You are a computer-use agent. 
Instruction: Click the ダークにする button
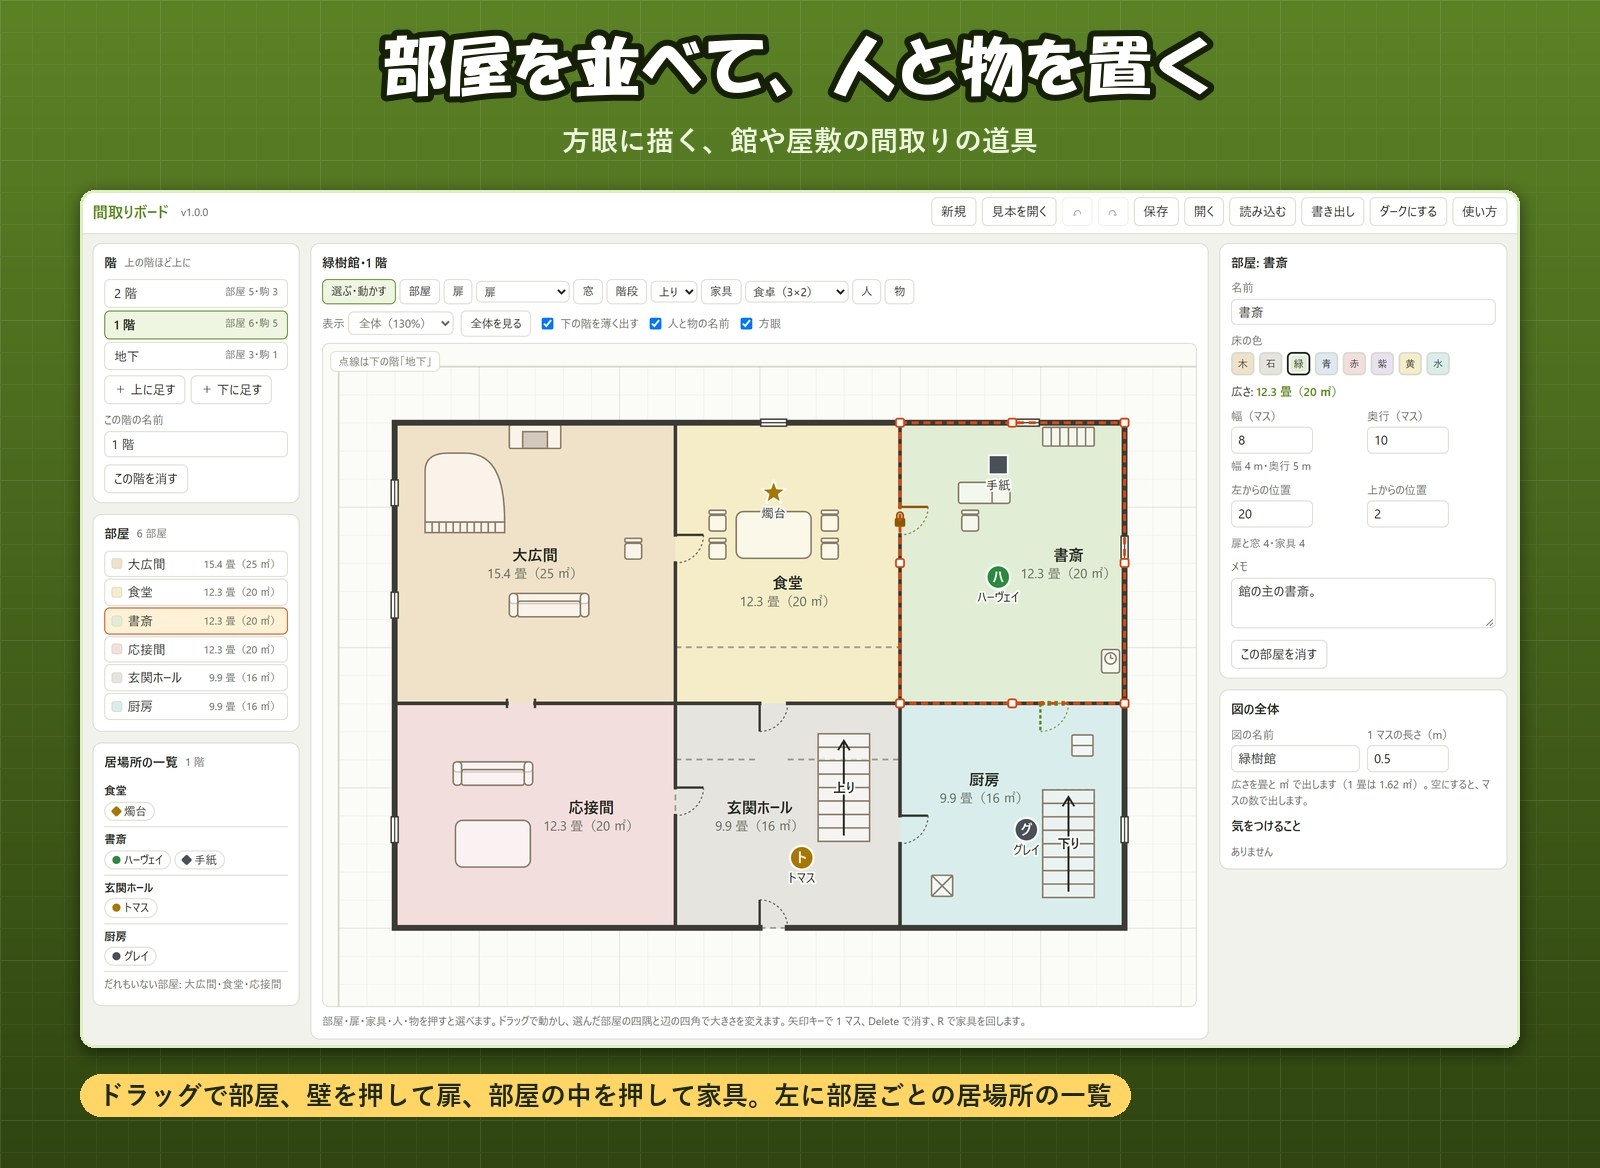click(x=1408, y=212)
